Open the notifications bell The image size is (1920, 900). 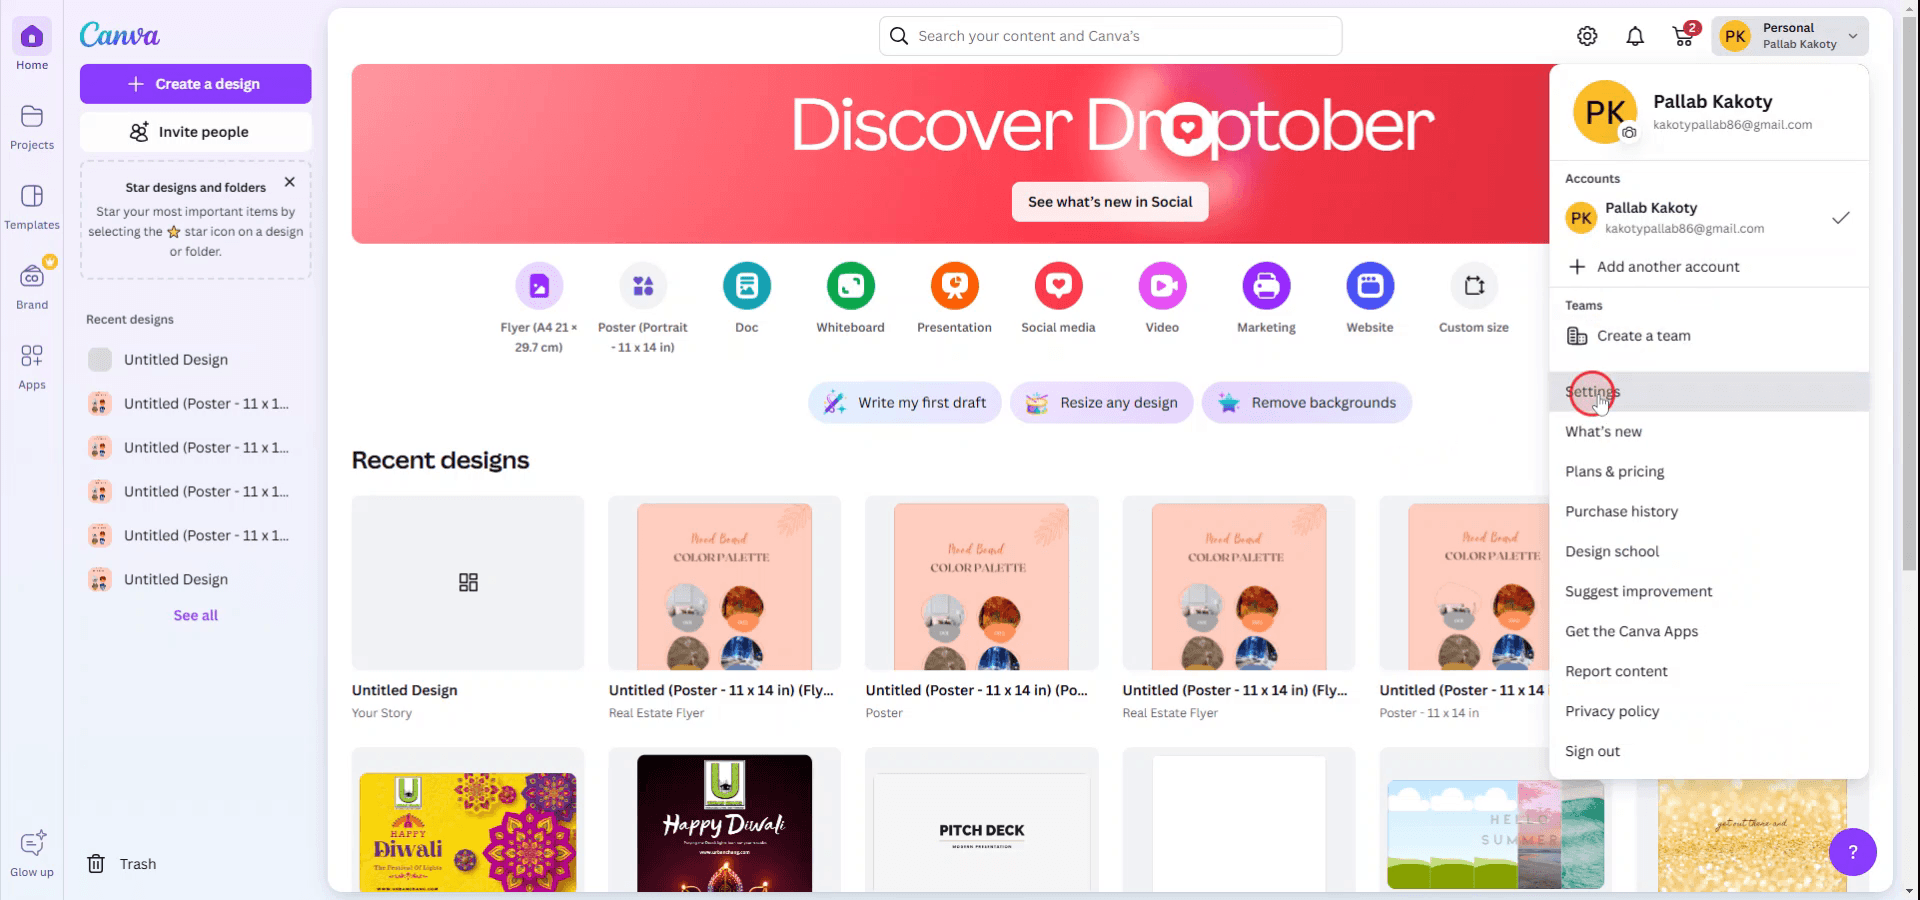(x=1635, y=36)
